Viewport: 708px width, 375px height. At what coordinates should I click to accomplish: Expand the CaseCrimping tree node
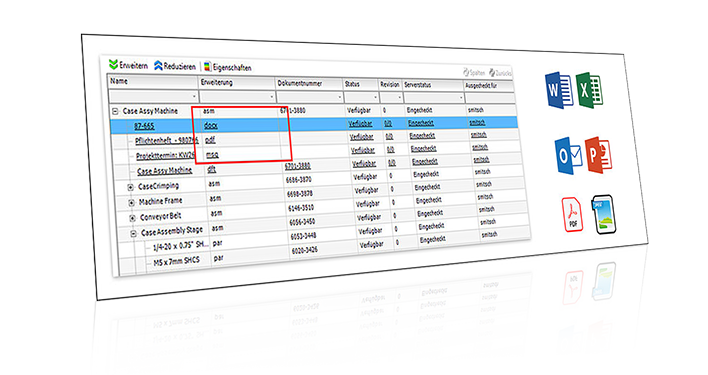coord(130,187)
